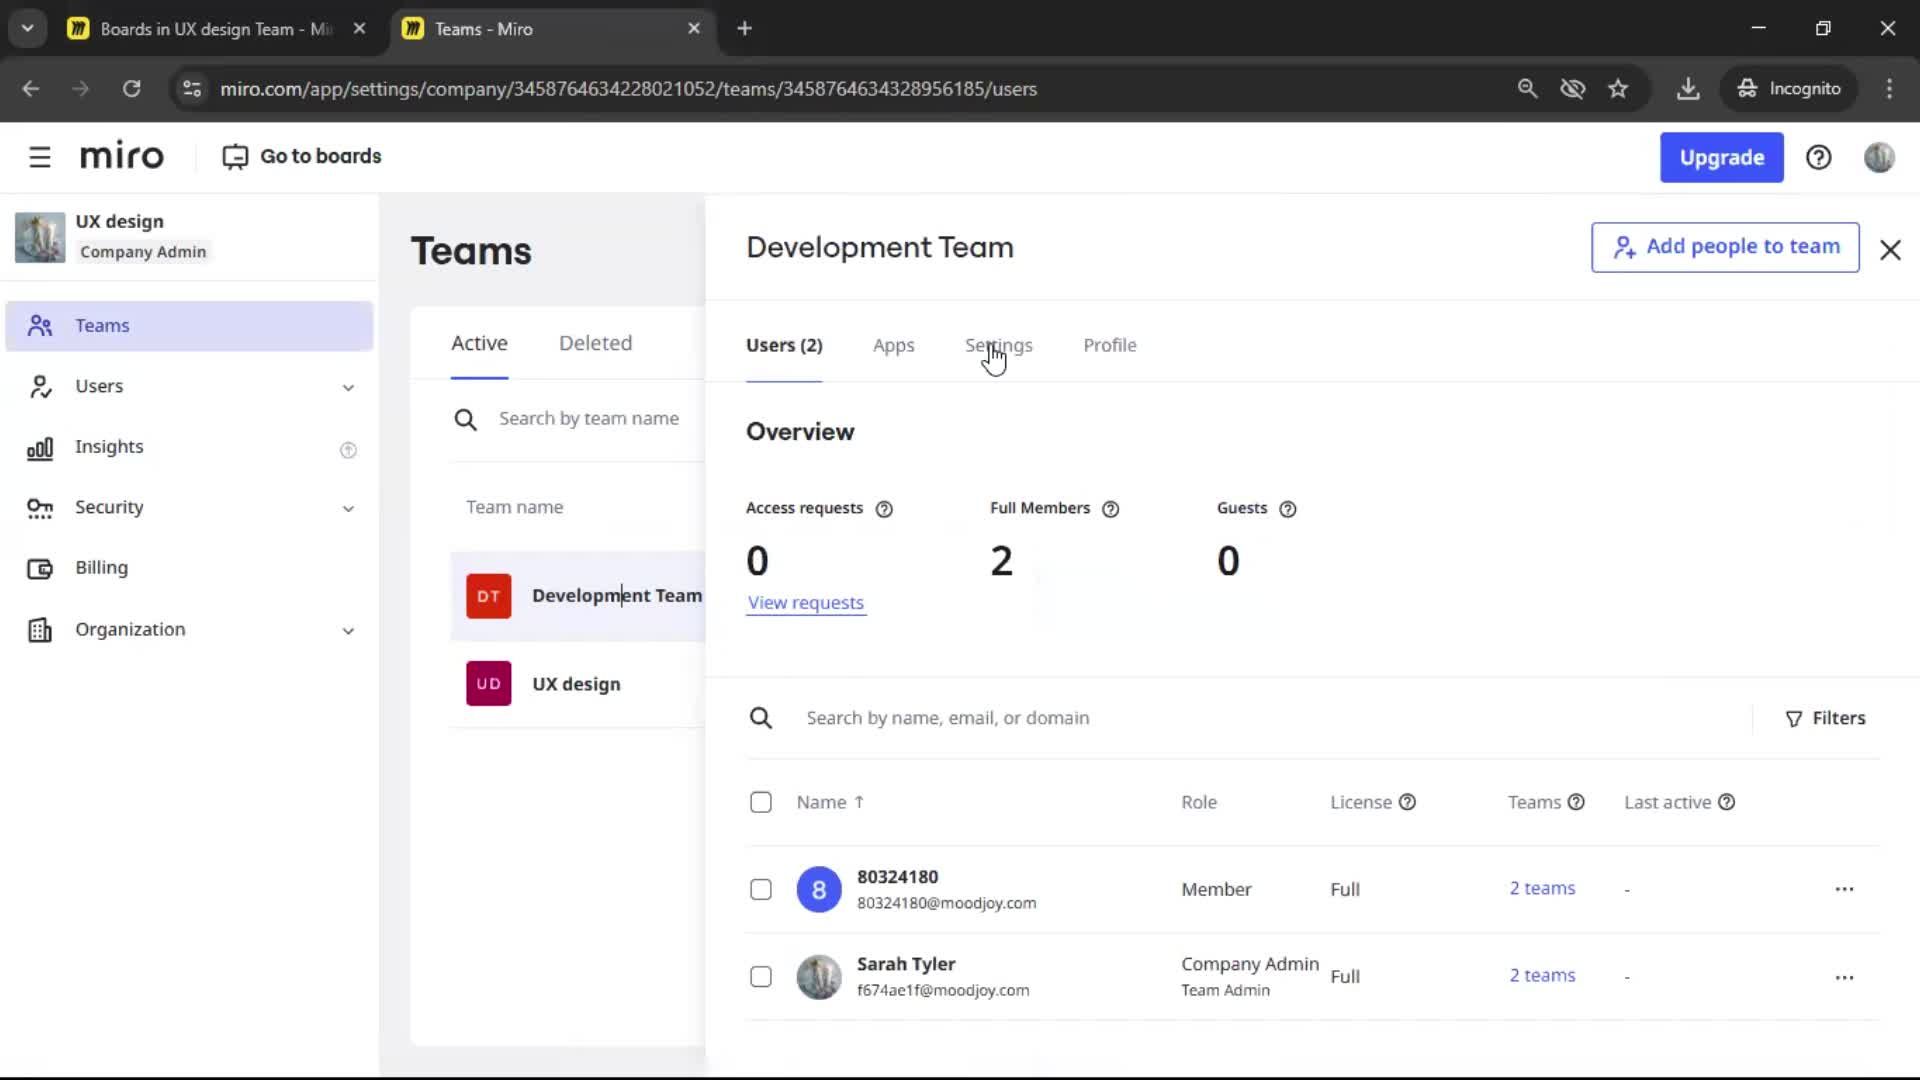Open more options for user 80324180
The image size is (1920, 1080).
click(x=1844, y=889)
